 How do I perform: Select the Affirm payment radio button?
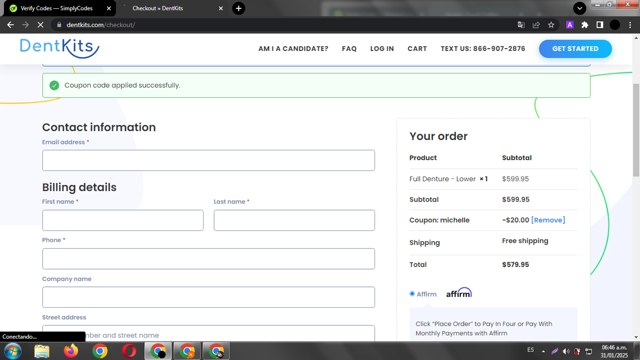(412, 293)
